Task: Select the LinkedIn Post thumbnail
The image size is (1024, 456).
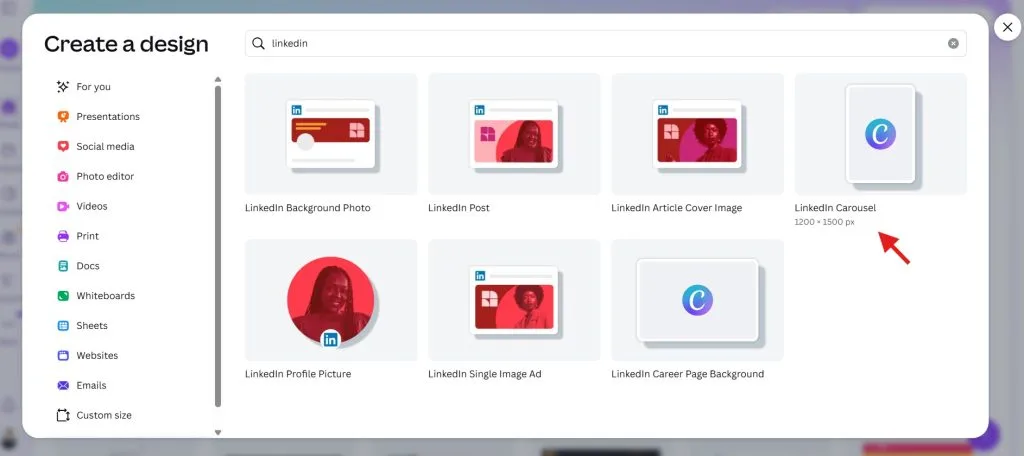Action: tap(514, 134)
